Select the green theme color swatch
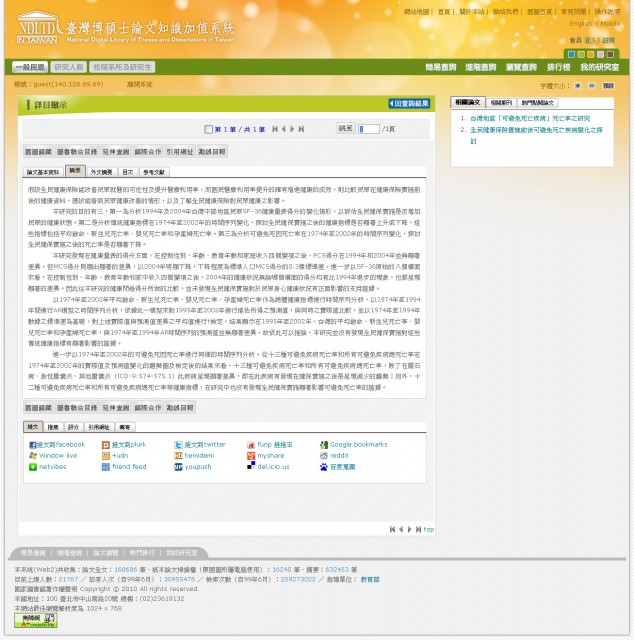 tap(581, 54)
